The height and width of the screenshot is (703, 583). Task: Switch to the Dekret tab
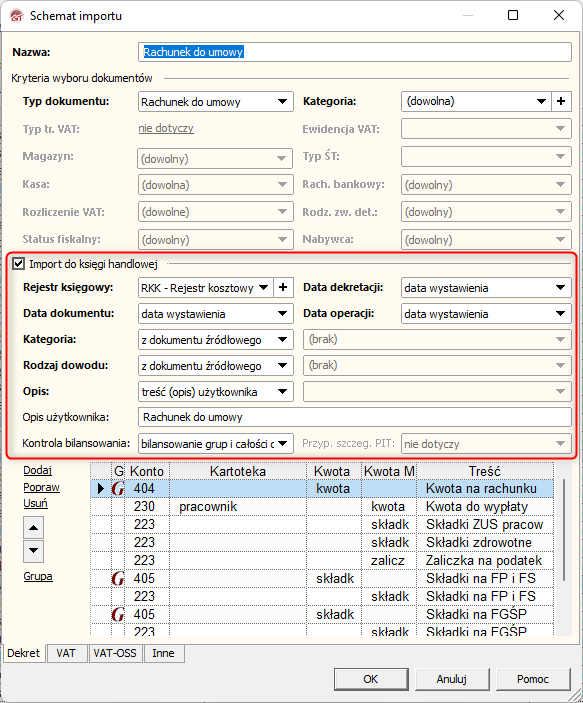23,653
